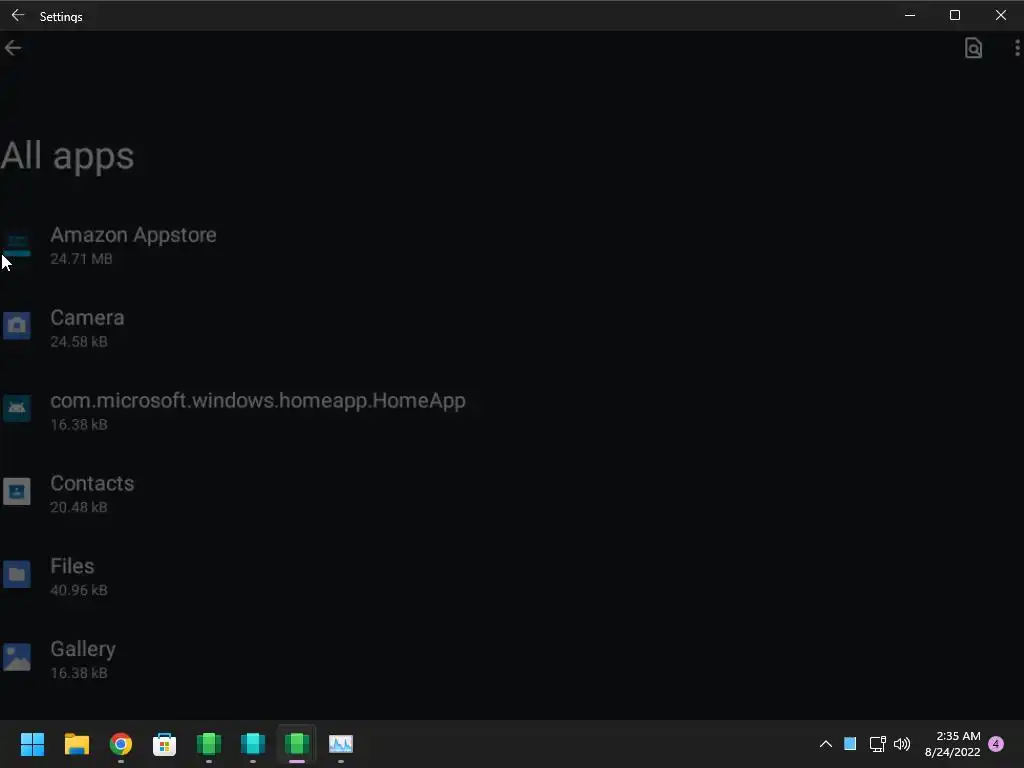Screen dimensions: 1024x768
Task: Go back using the in-app back arrow
Action: click(x=12, y=48)
